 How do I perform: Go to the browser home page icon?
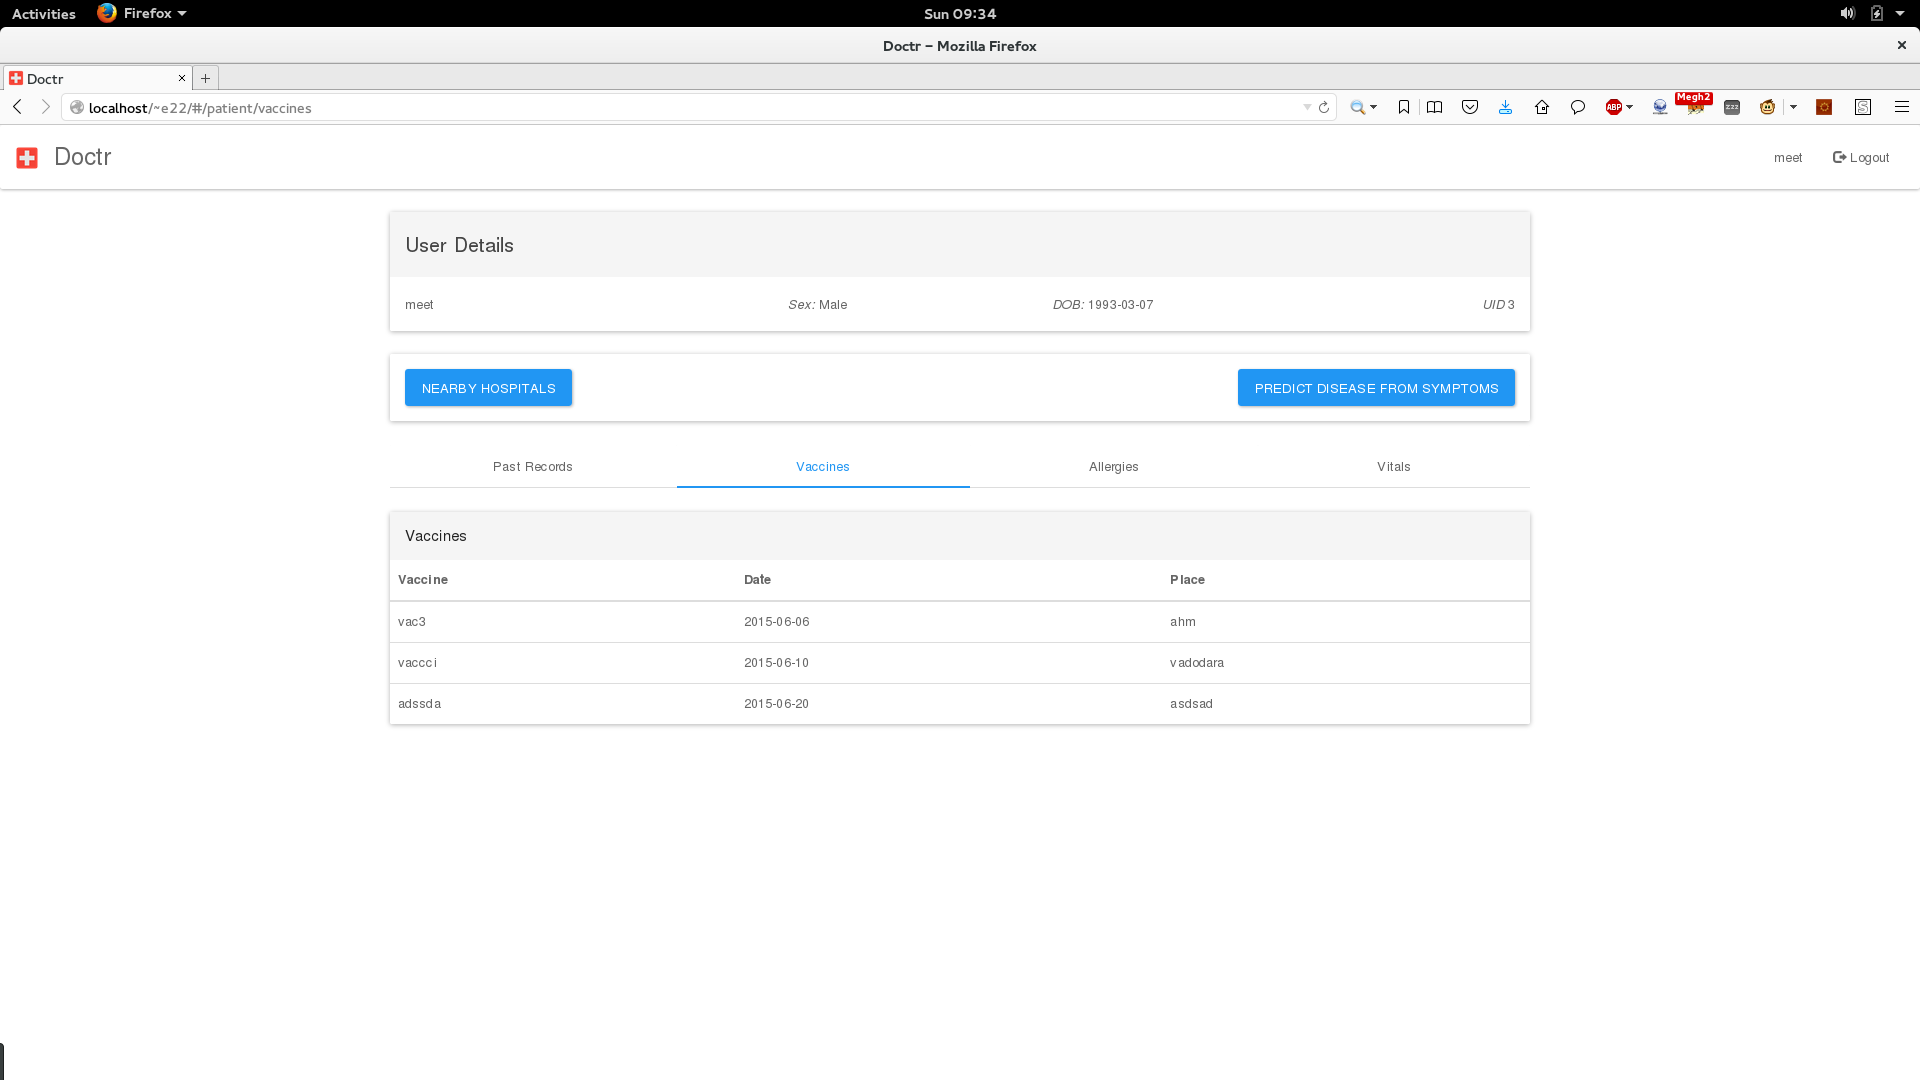tap(1542, 107)
